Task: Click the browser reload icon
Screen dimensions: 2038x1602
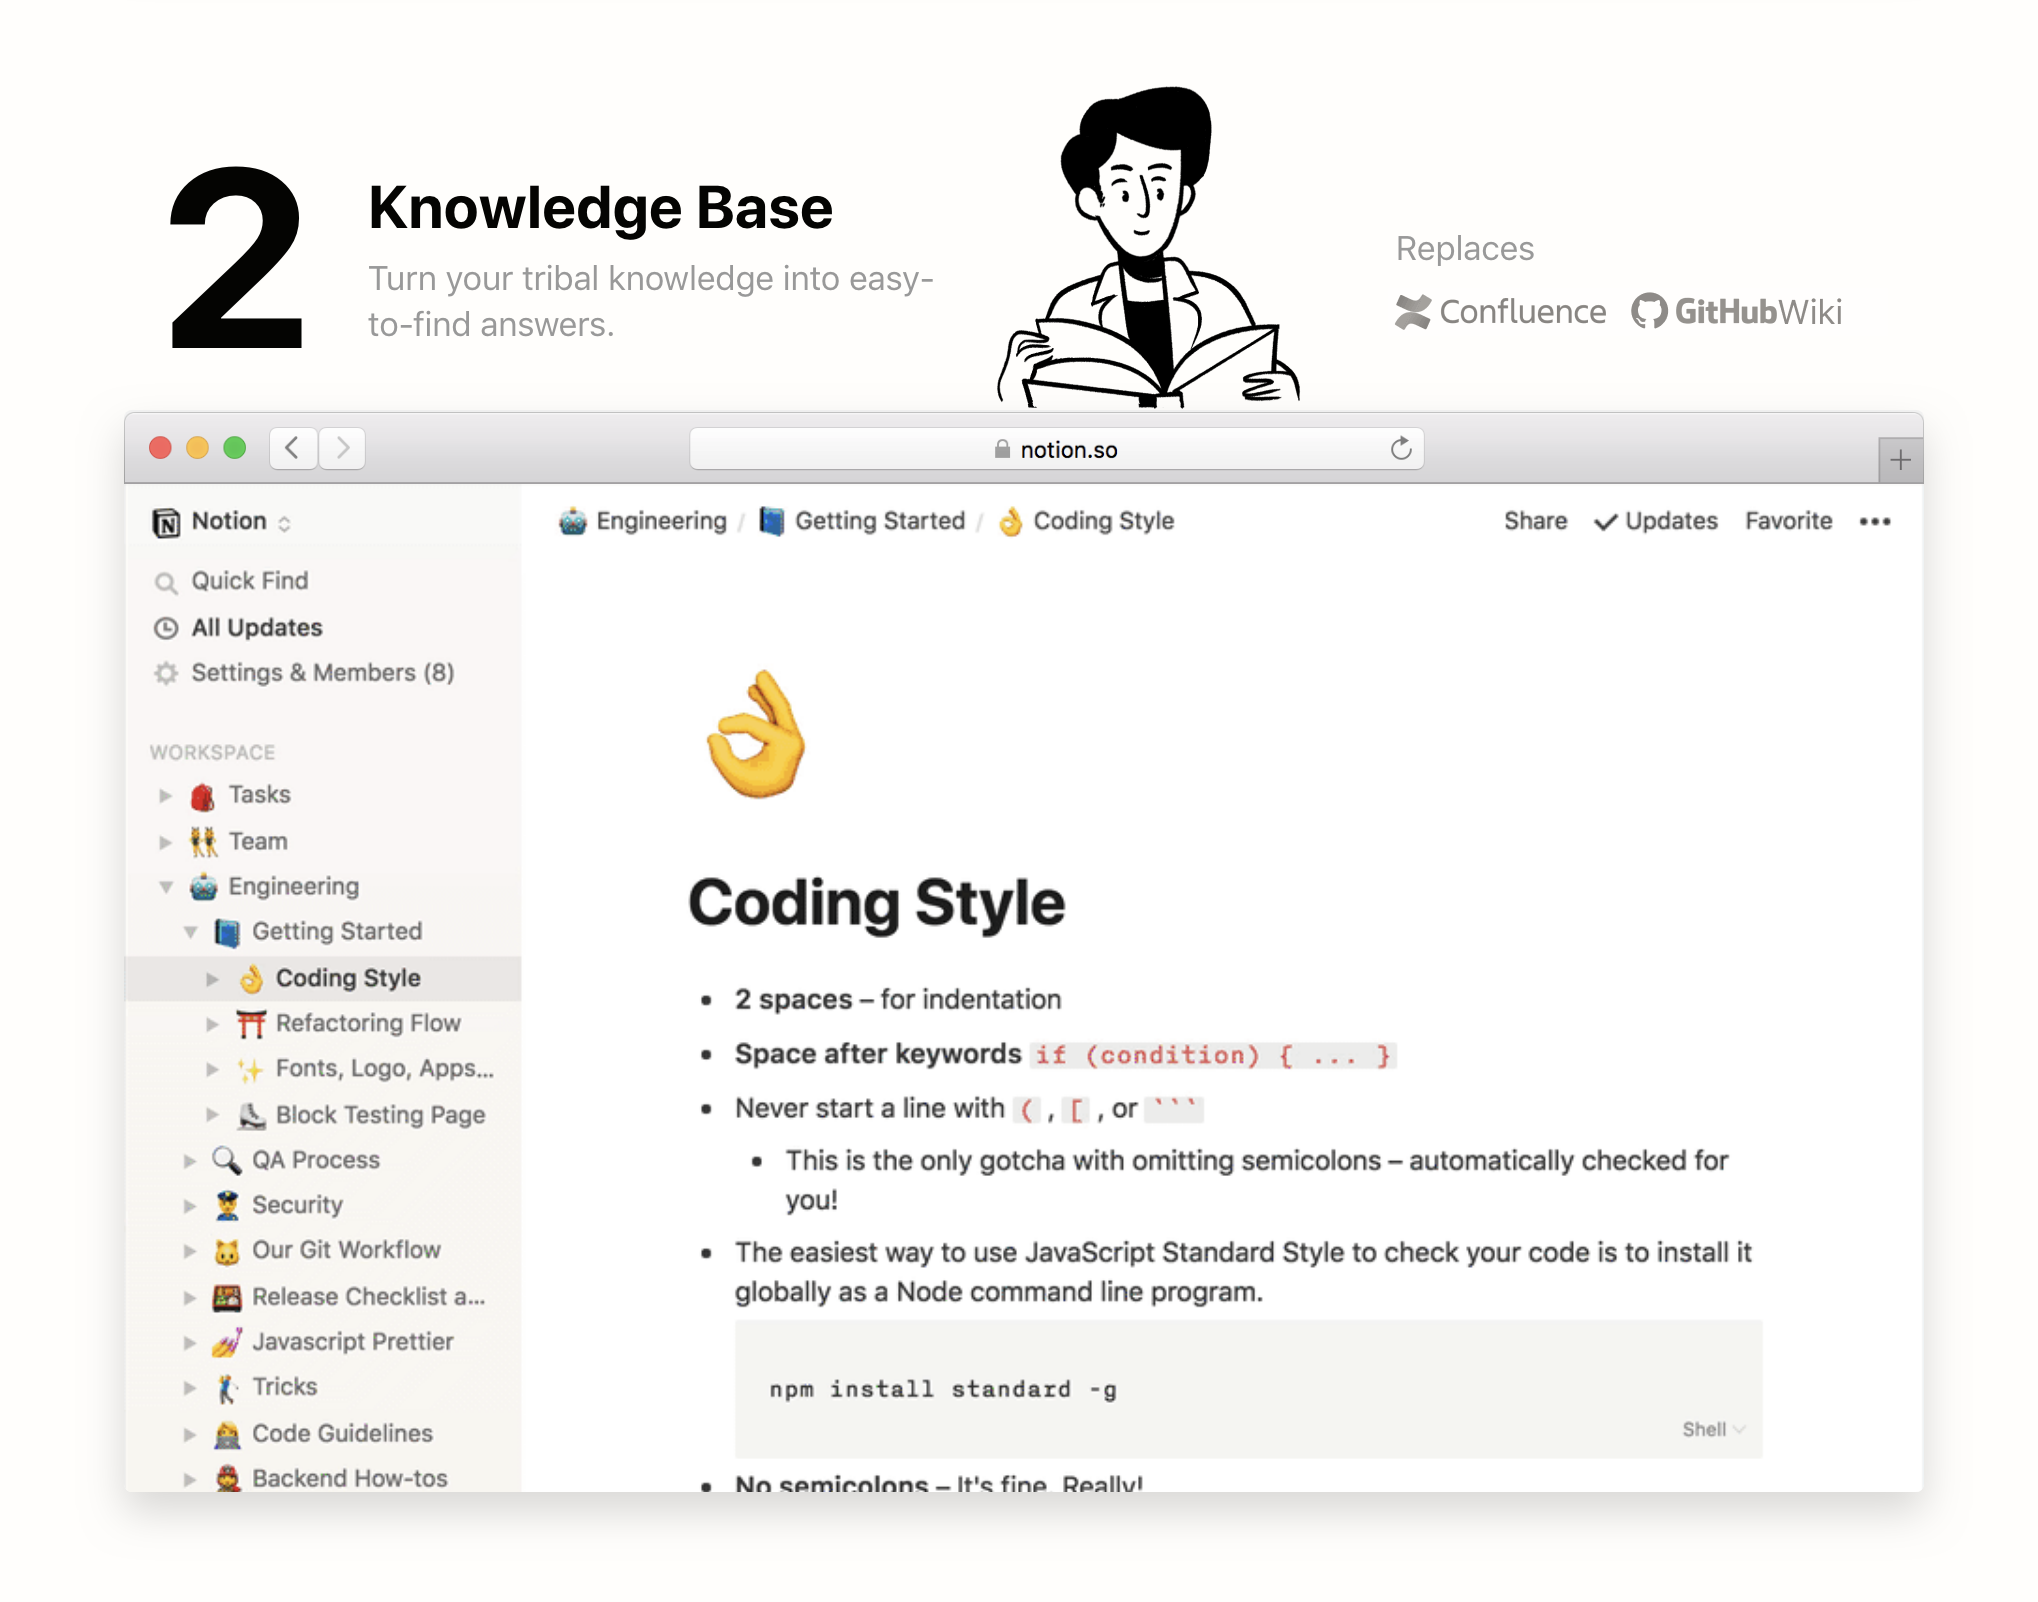Action: [x=1400, y=449]
